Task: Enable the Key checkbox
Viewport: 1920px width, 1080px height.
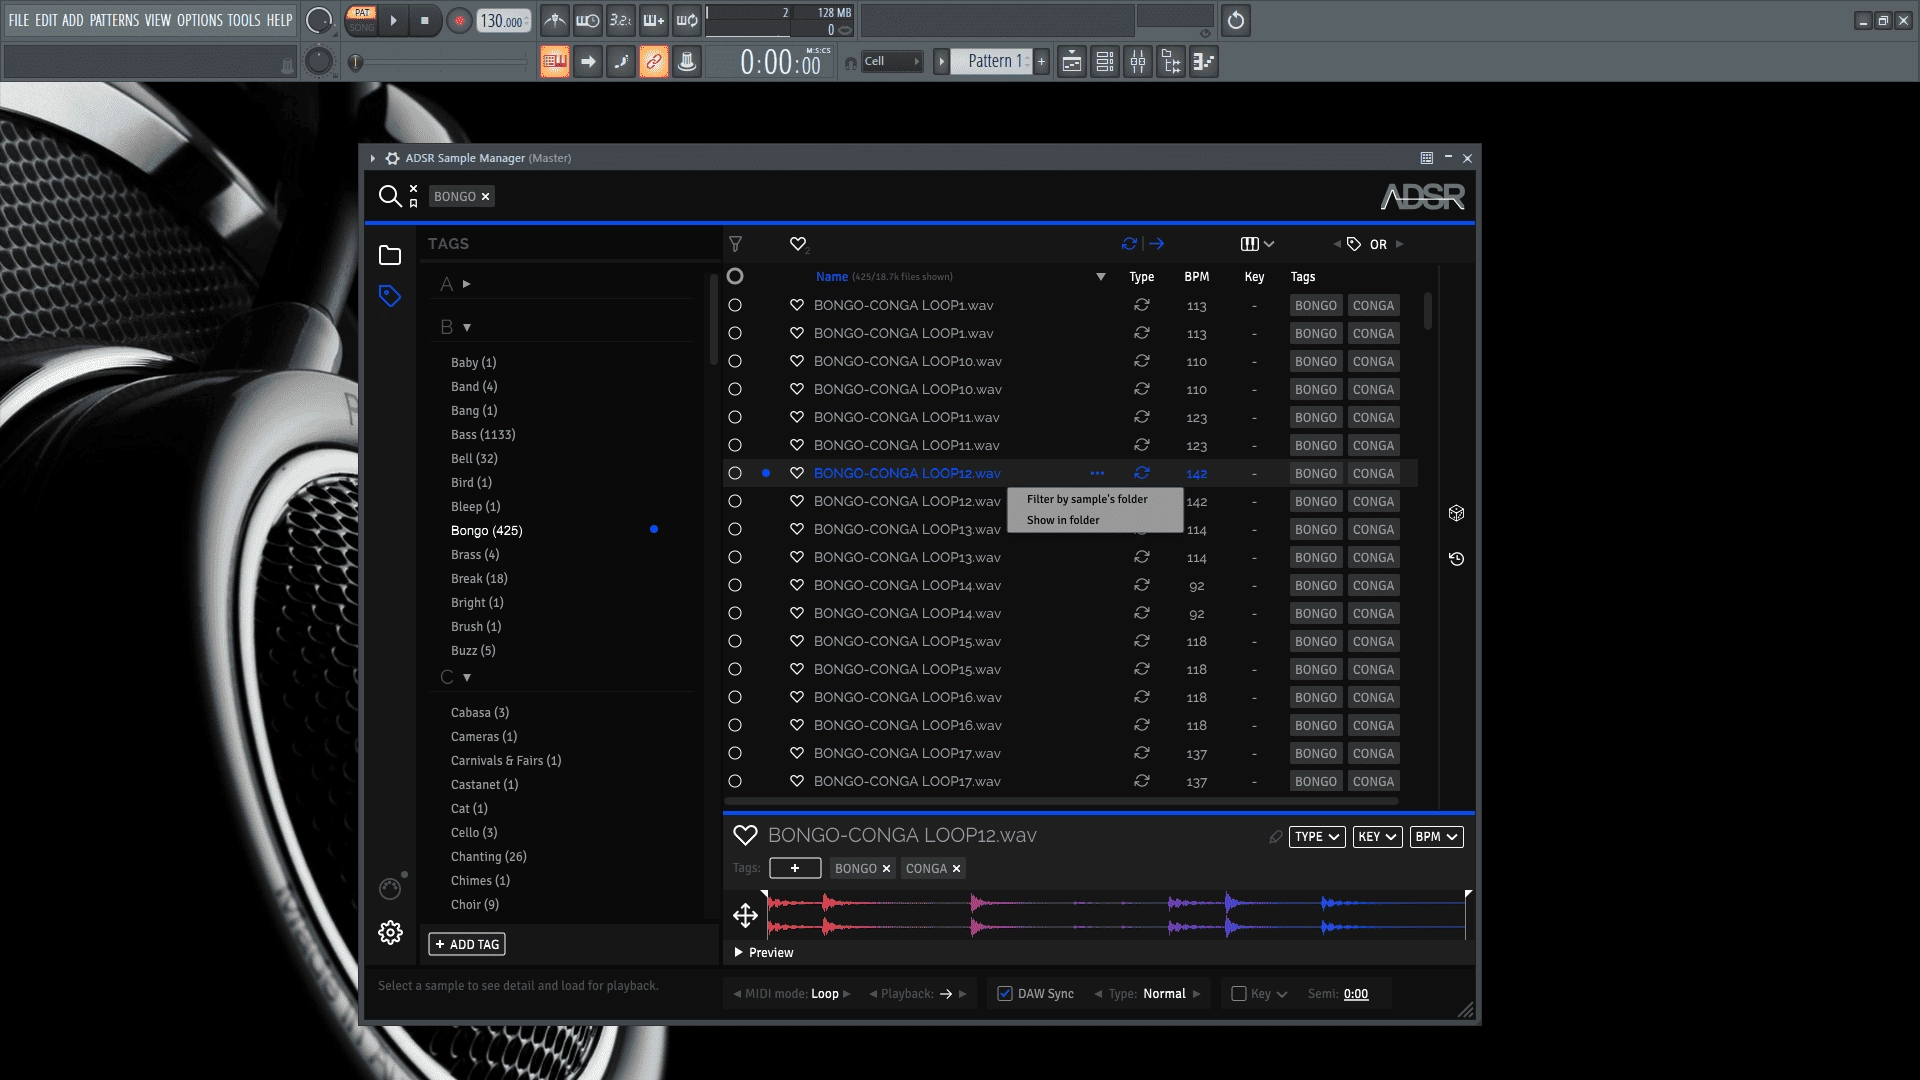Action: point(1239,994)
